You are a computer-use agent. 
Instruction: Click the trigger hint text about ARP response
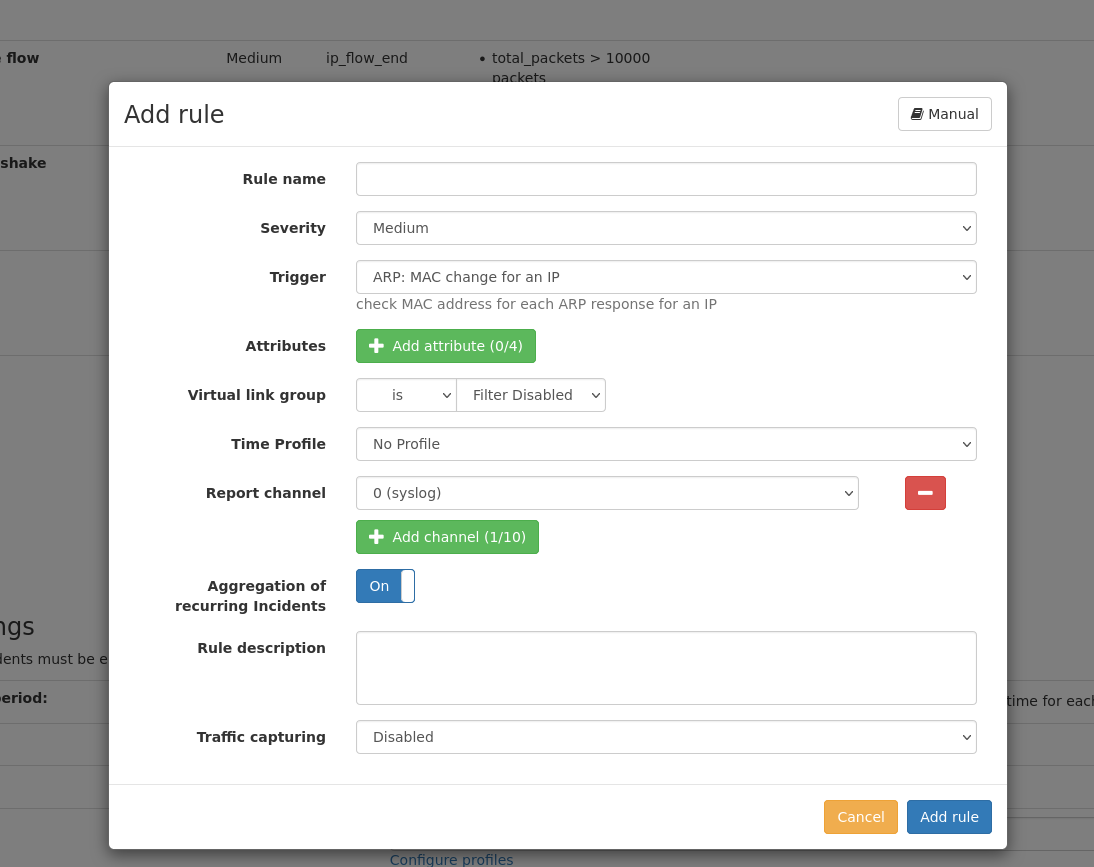coord(536,304)
